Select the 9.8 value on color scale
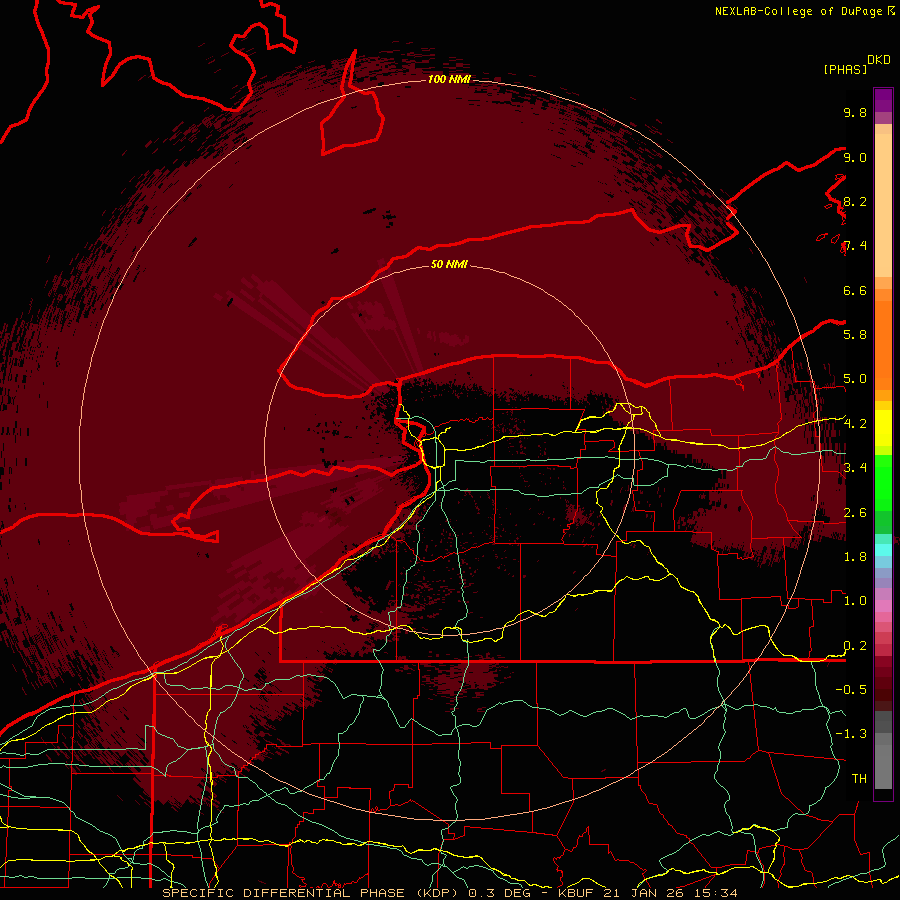The width and height of the screenshot is (900, 900). tap(855, 112)
